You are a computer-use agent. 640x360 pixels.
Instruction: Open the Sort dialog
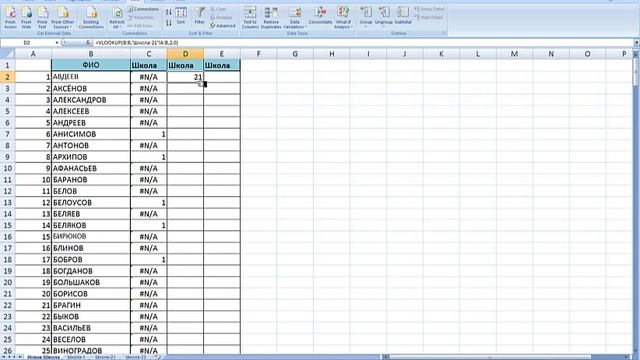click(x=181, y=16)
